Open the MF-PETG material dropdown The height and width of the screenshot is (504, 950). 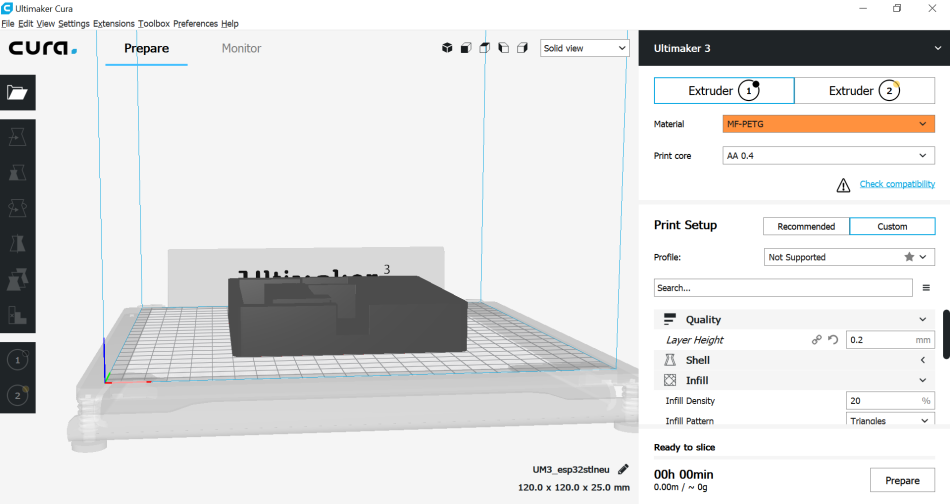click(x=828, y=124)
